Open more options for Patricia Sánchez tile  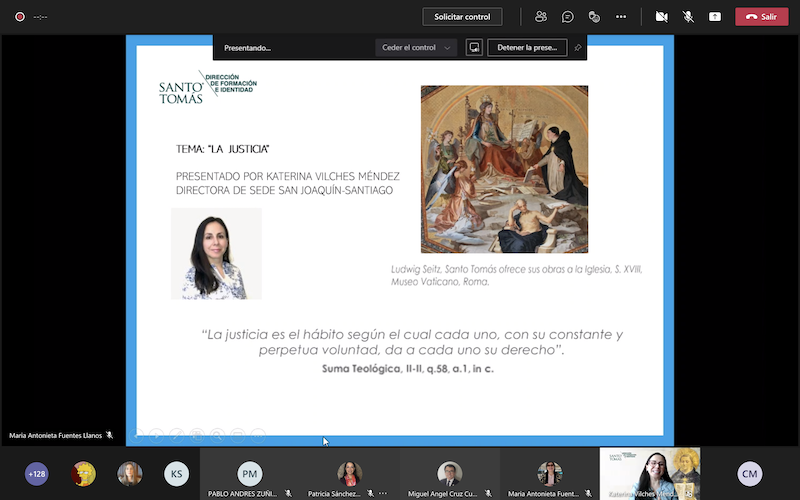[383, 493]
